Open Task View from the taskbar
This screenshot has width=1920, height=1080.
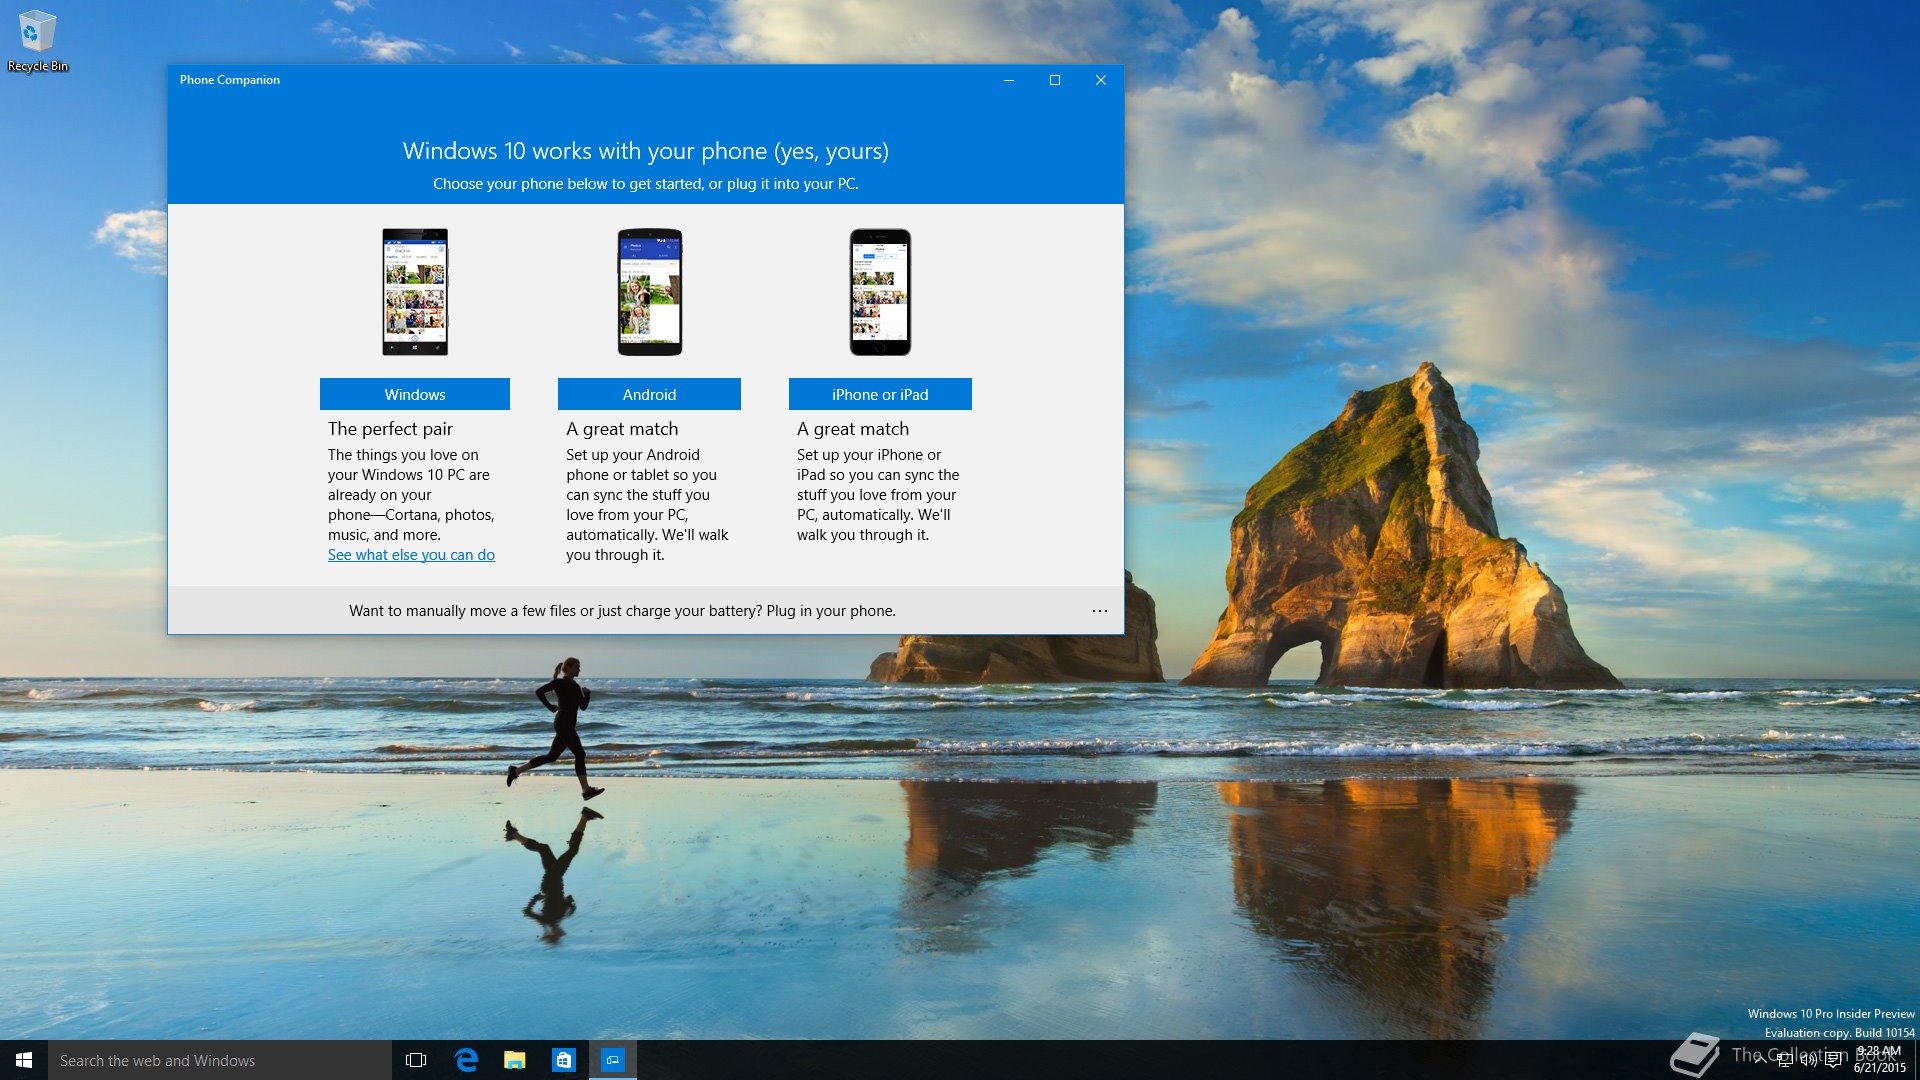416,1060
